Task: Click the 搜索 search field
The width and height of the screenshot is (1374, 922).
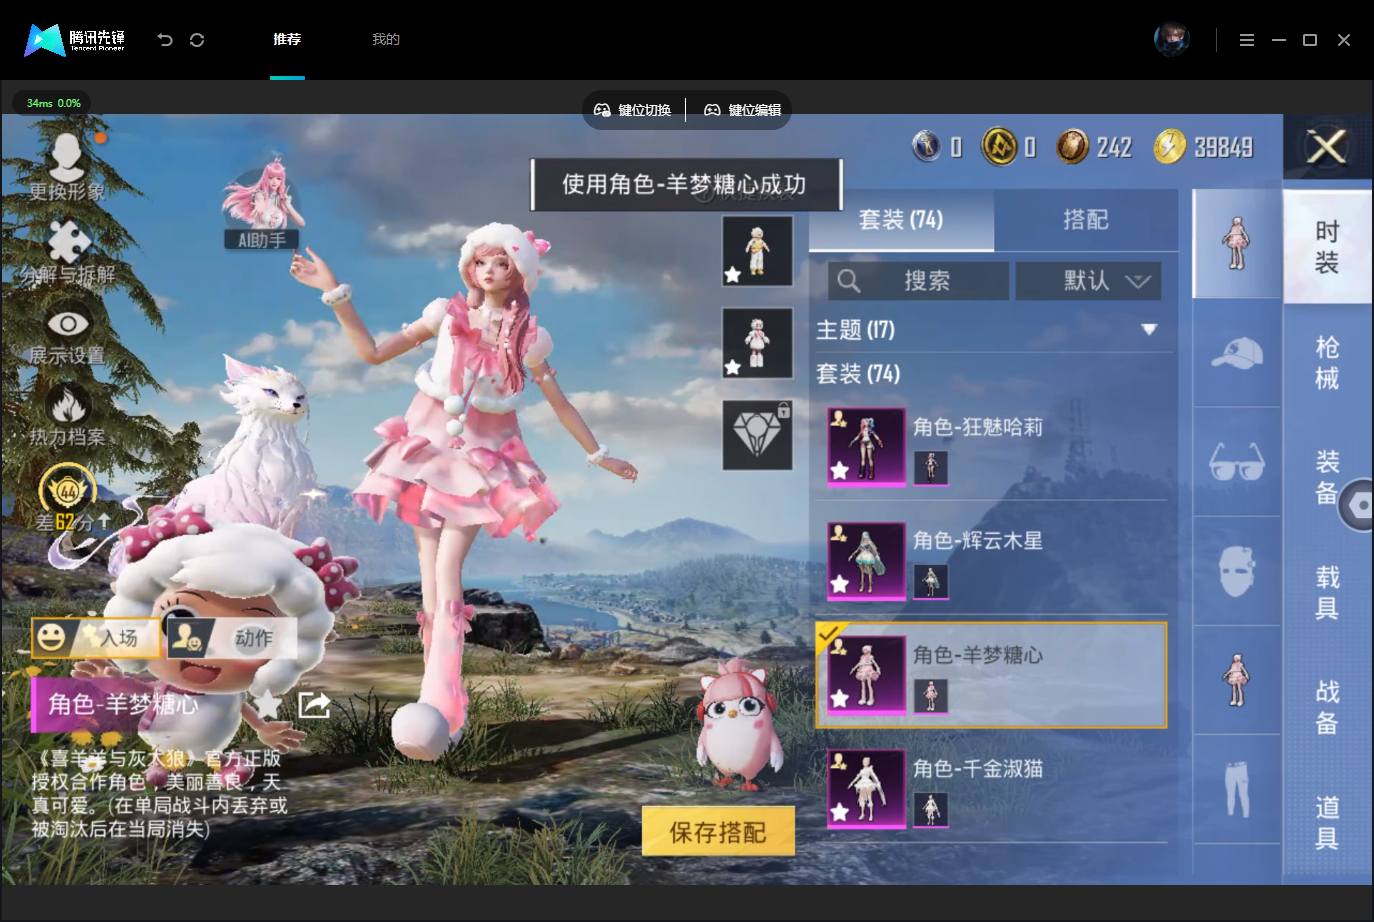Action: coord(917,281)
